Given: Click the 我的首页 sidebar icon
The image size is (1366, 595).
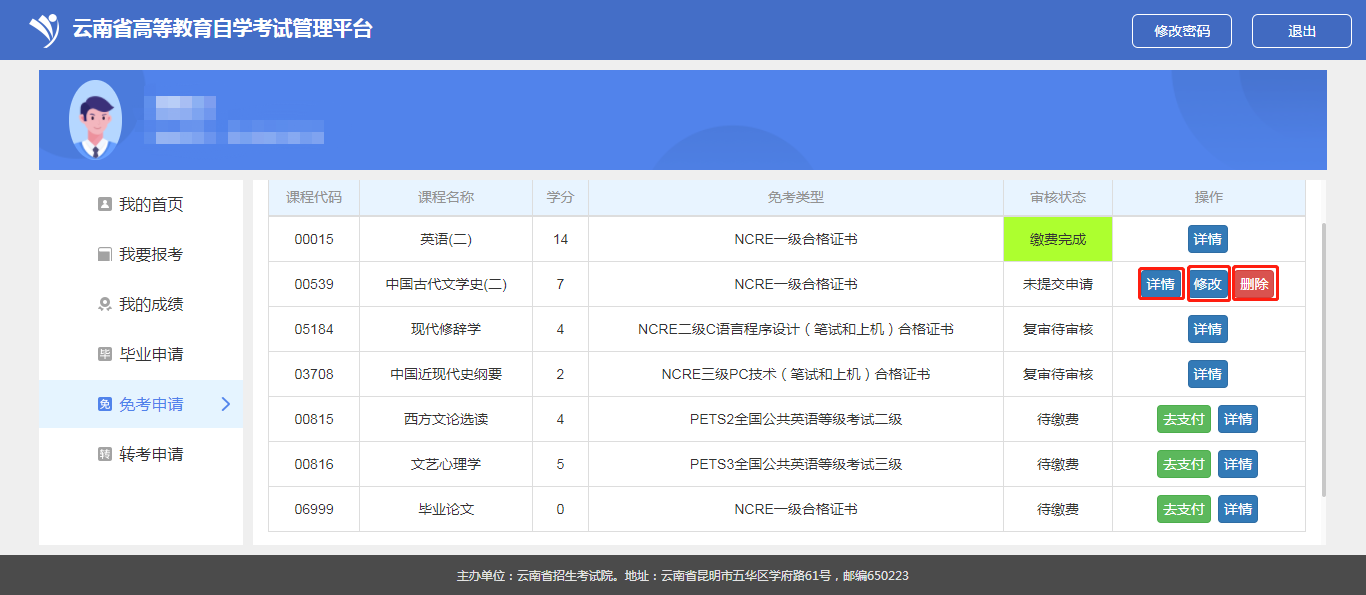Looking at the screenshot, I should coord(104,204).
